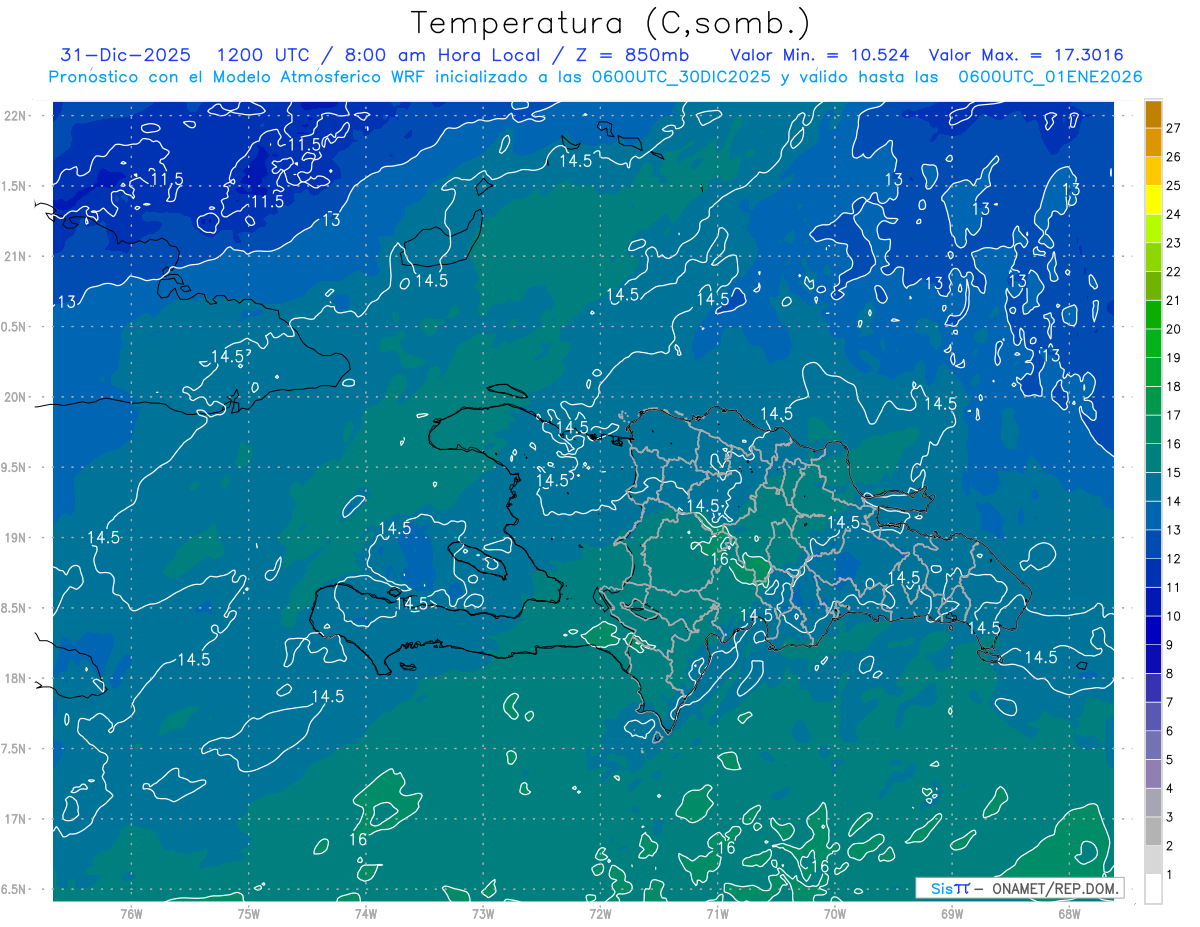Click the '69W' longitude axis label
The image size is (1200, 927).
951,913
